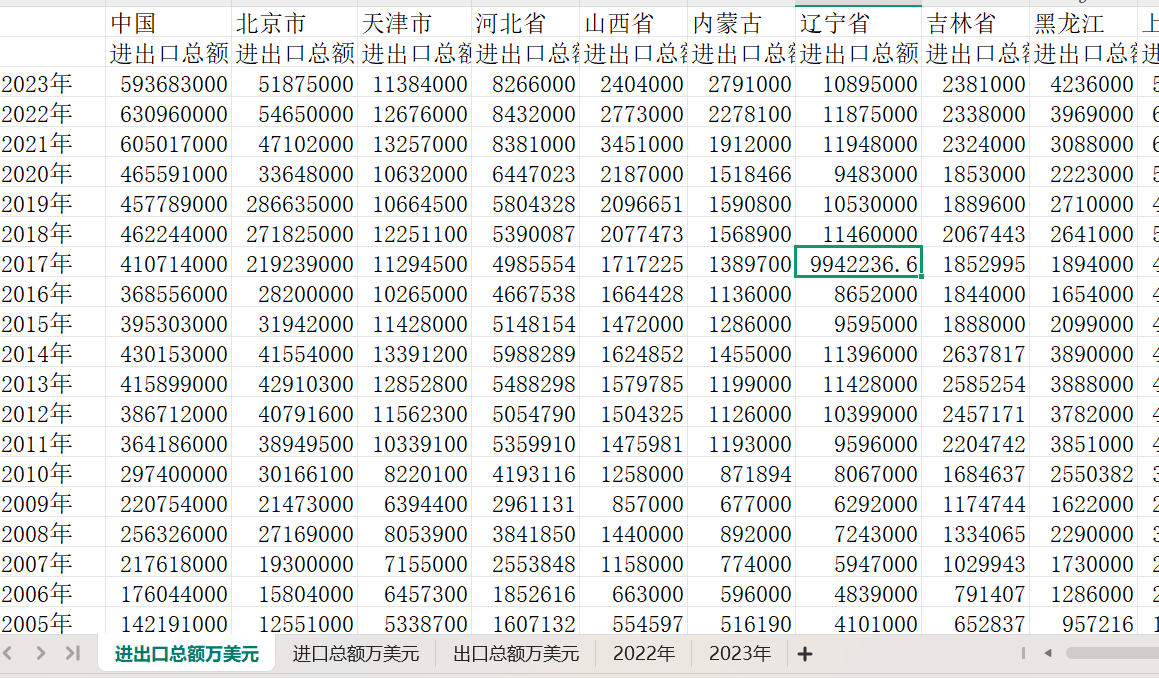1159x678 pixels.
Task: Select the 2014年 row label cell
Action: coord(52,354)
